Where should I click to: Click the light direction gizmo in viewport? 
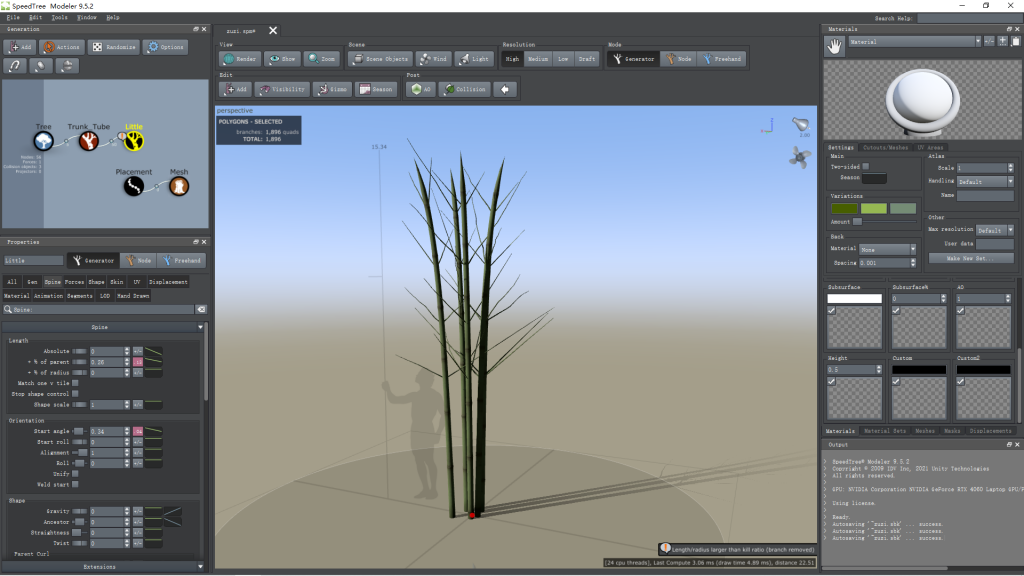[x=801, y=124]
